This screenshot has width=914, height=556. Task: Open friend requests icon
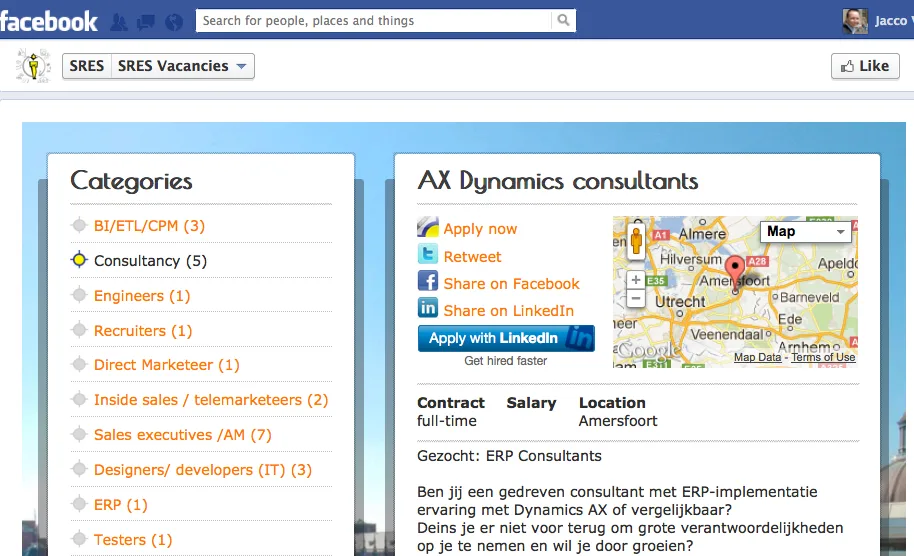click(x=119, y=22)
